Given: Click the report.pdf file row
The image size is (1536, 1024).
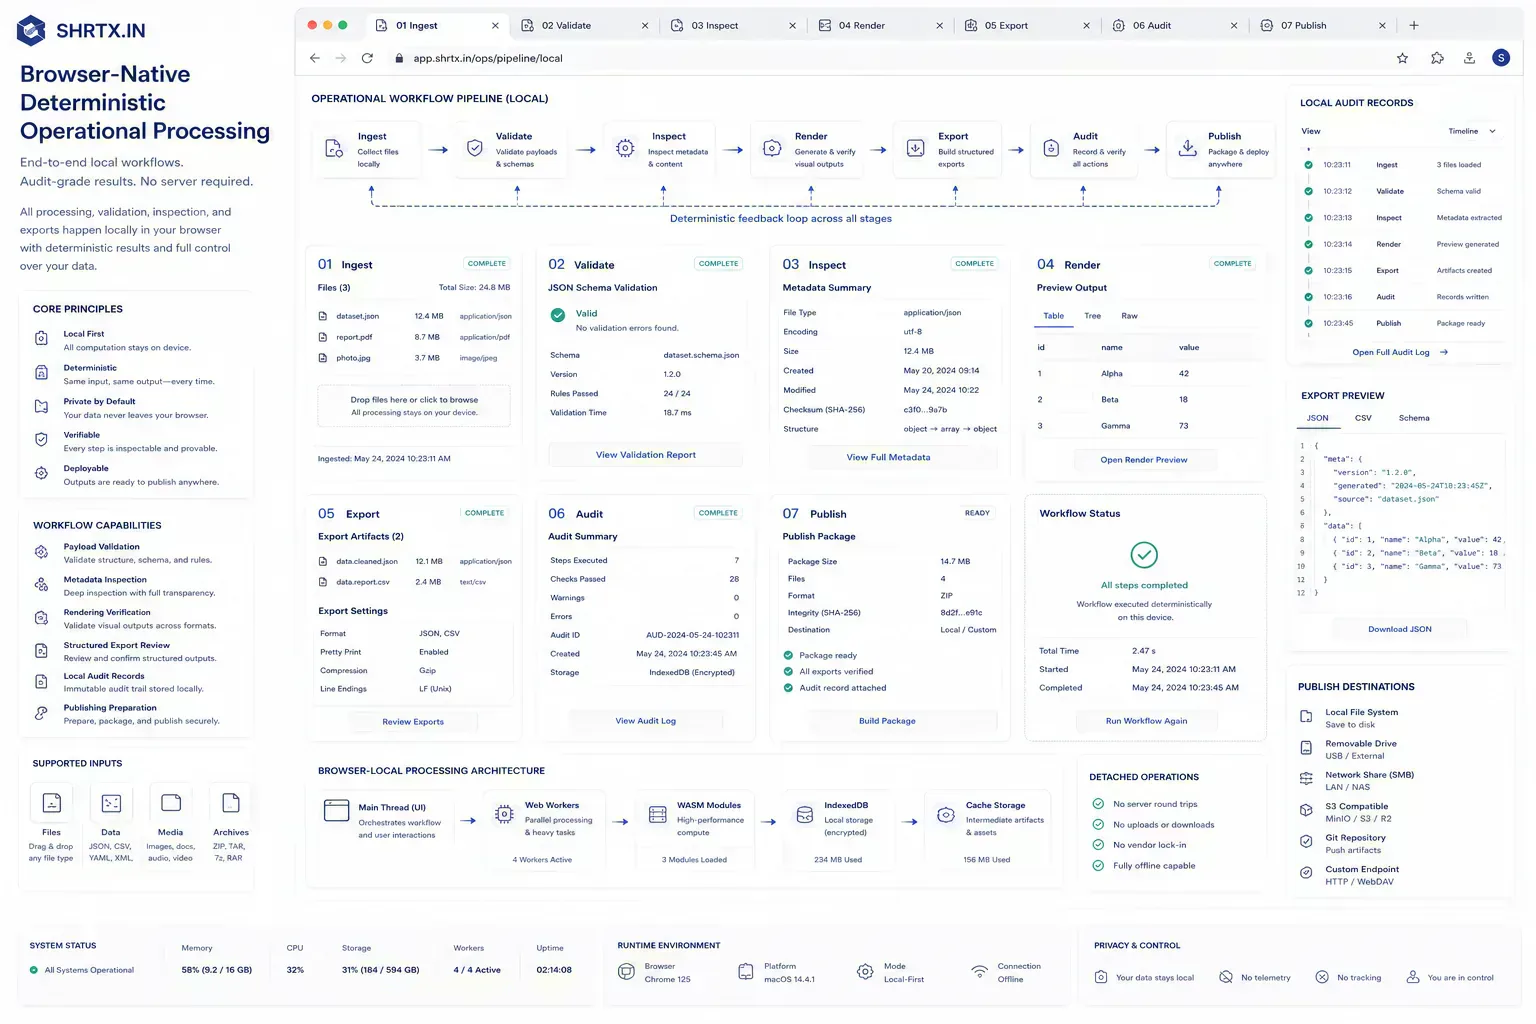Looking at the screenshot, I should (414, 337).
